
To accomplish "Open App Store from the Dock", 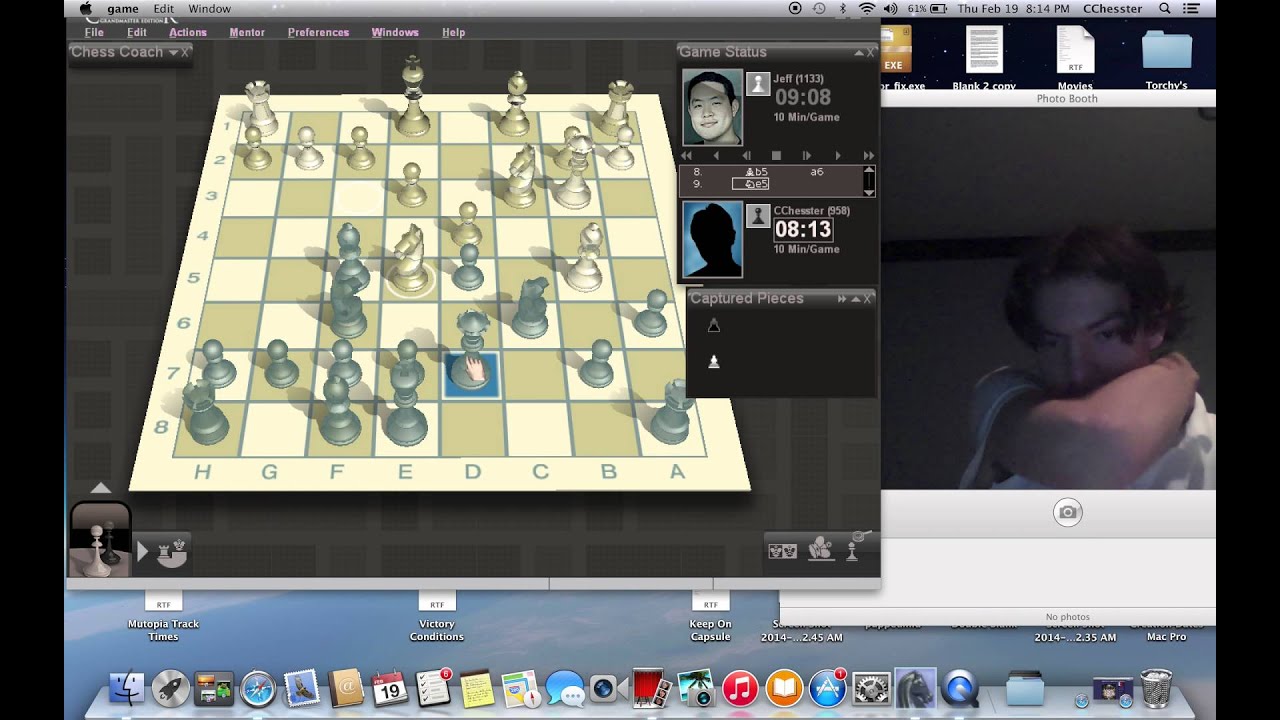I will tap(828, 689).
